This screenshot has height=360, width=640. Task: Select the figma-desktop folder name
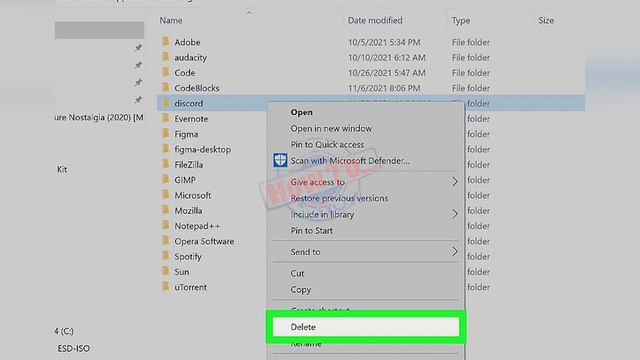point(202,149)
